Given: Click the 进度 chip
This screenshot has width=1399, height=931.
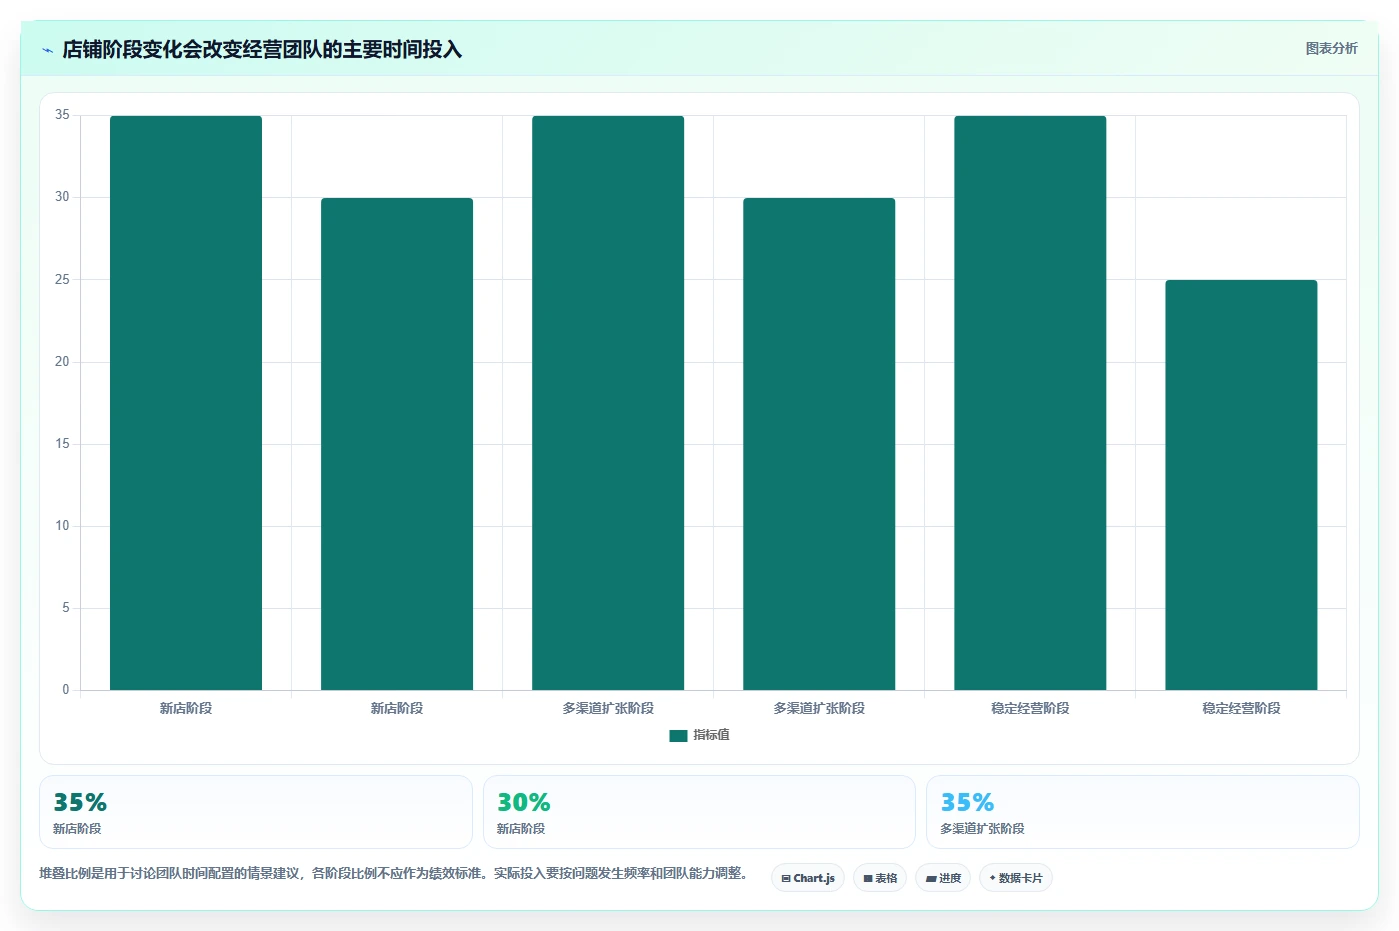Looking at the screenshot, I should (943, 878).
